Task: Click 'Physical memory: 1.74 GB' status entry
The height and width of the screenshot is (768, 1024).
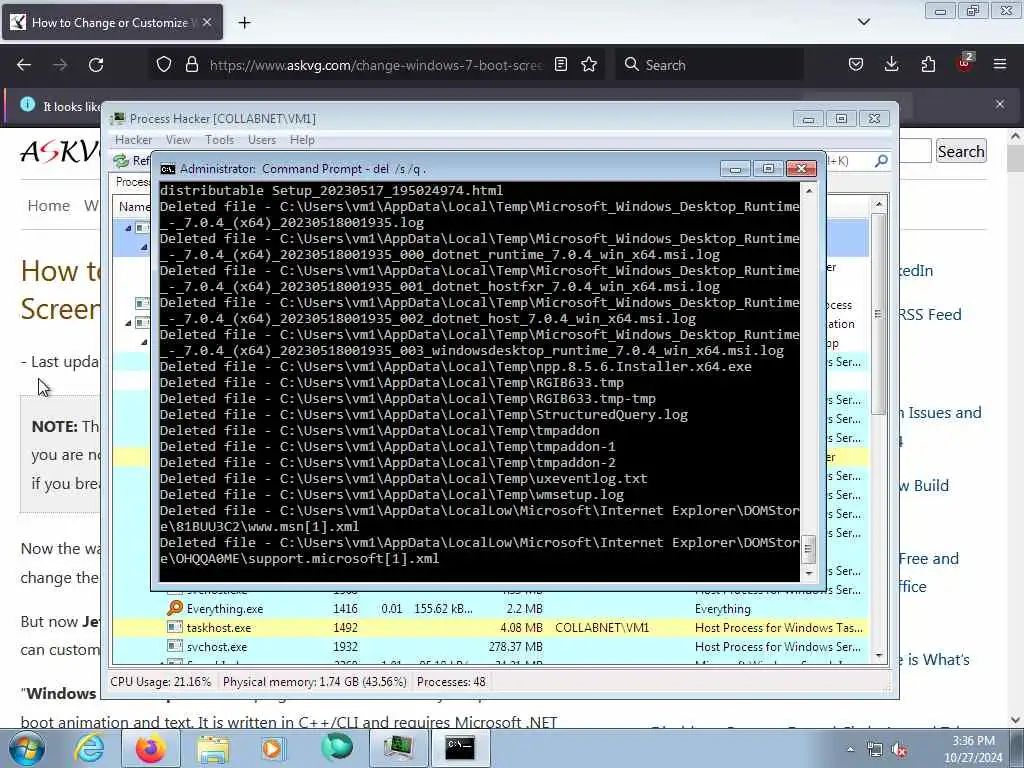Action: (315, 682)
